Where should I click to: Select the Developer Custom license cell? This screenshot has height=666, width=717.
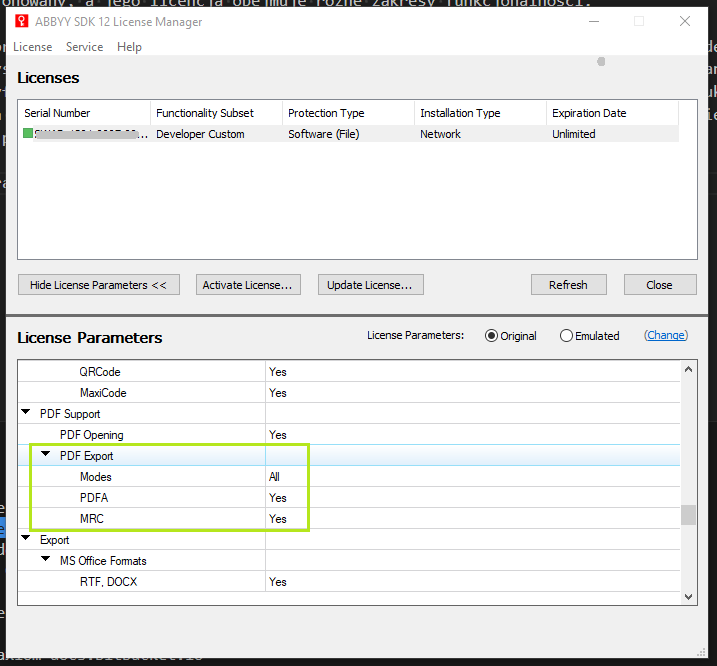200,134
